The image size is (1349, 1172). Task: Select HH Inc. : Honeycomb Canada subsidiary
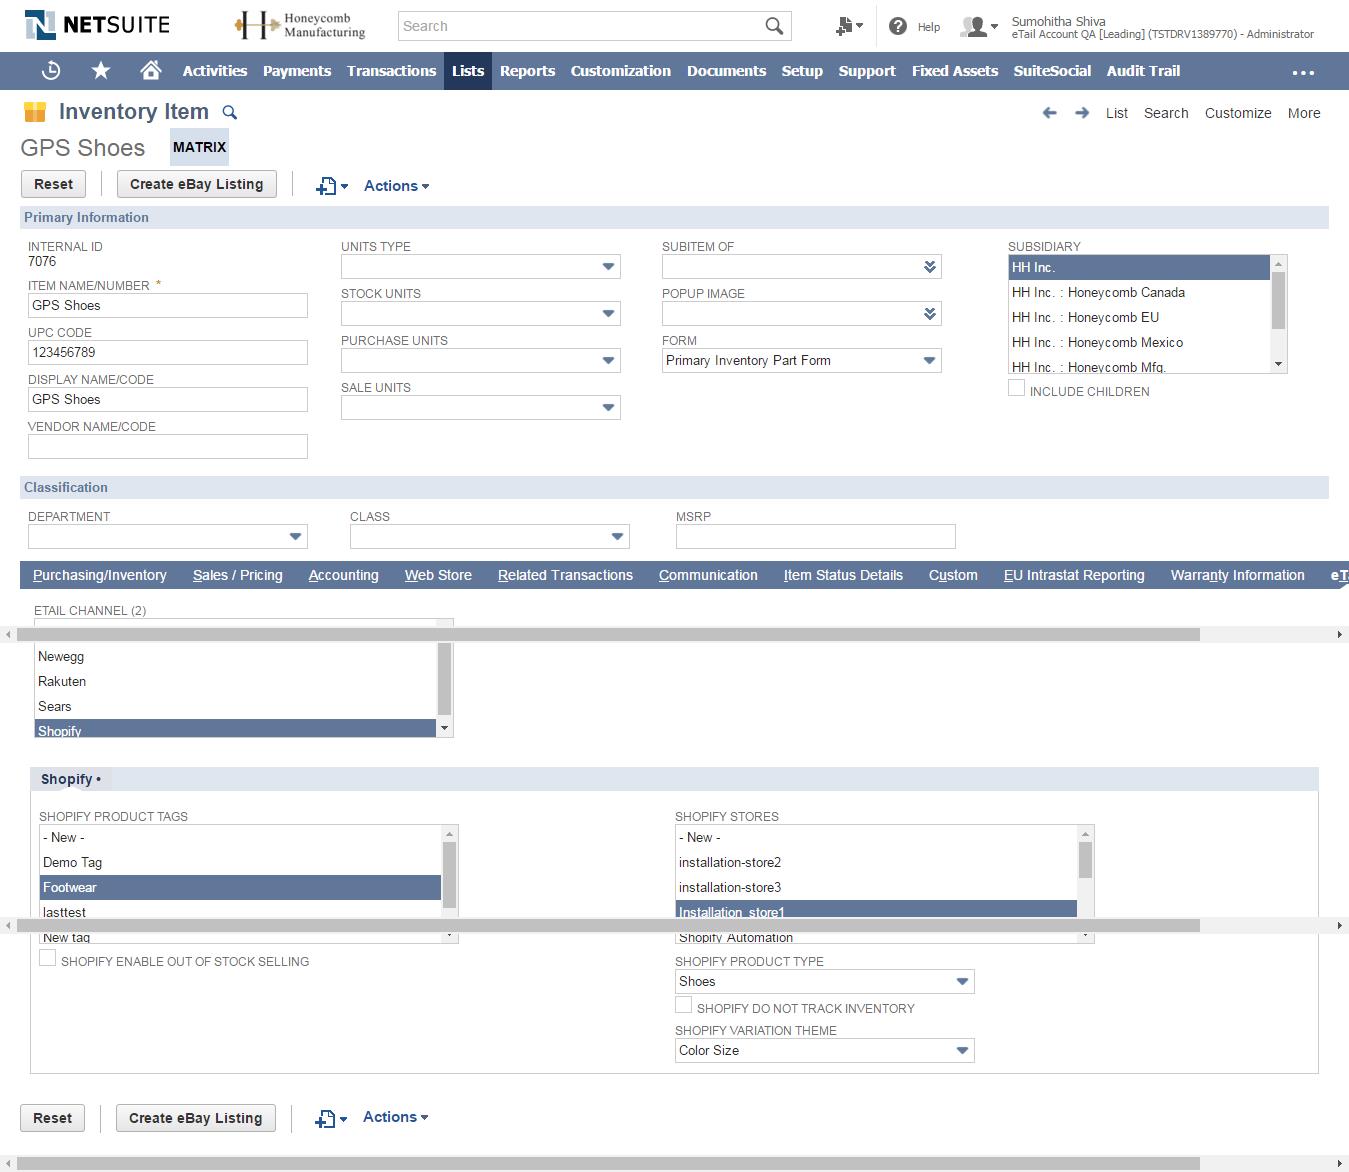1139,292
